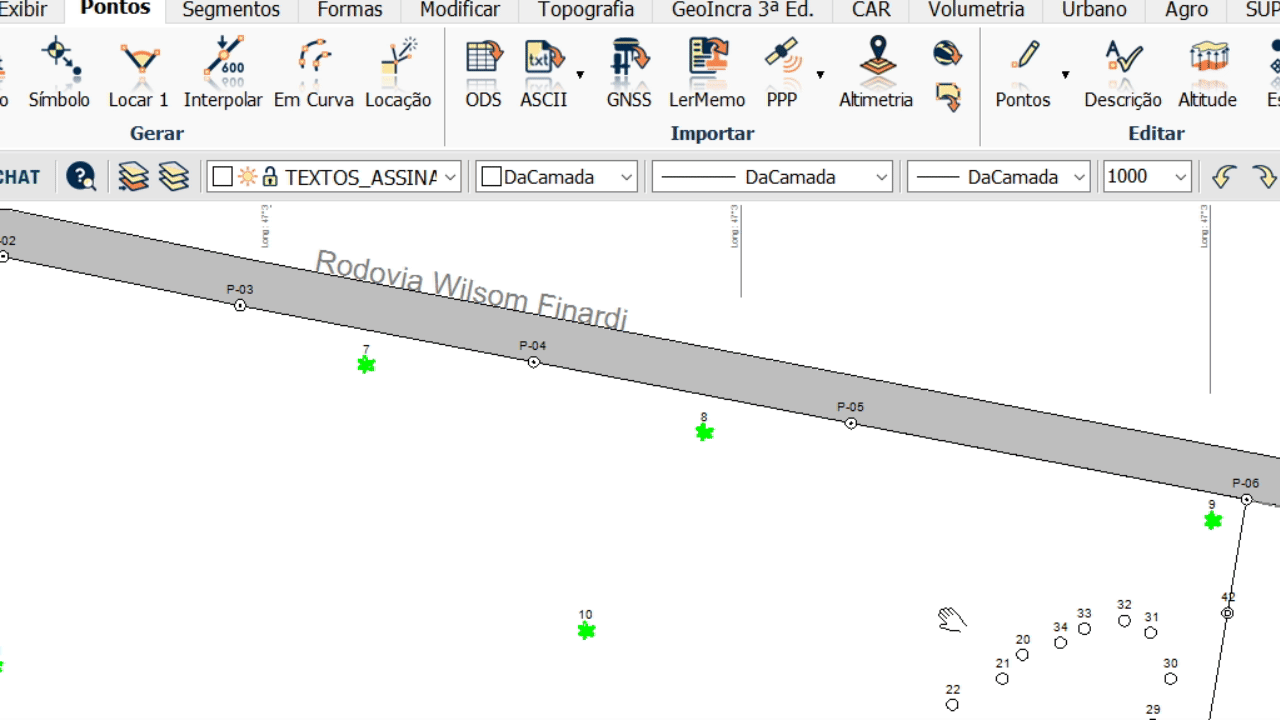The height and width of the screenshot is (720, 1280).
Task: Click point marker P-04 on the road
Action: pos(534,362)
